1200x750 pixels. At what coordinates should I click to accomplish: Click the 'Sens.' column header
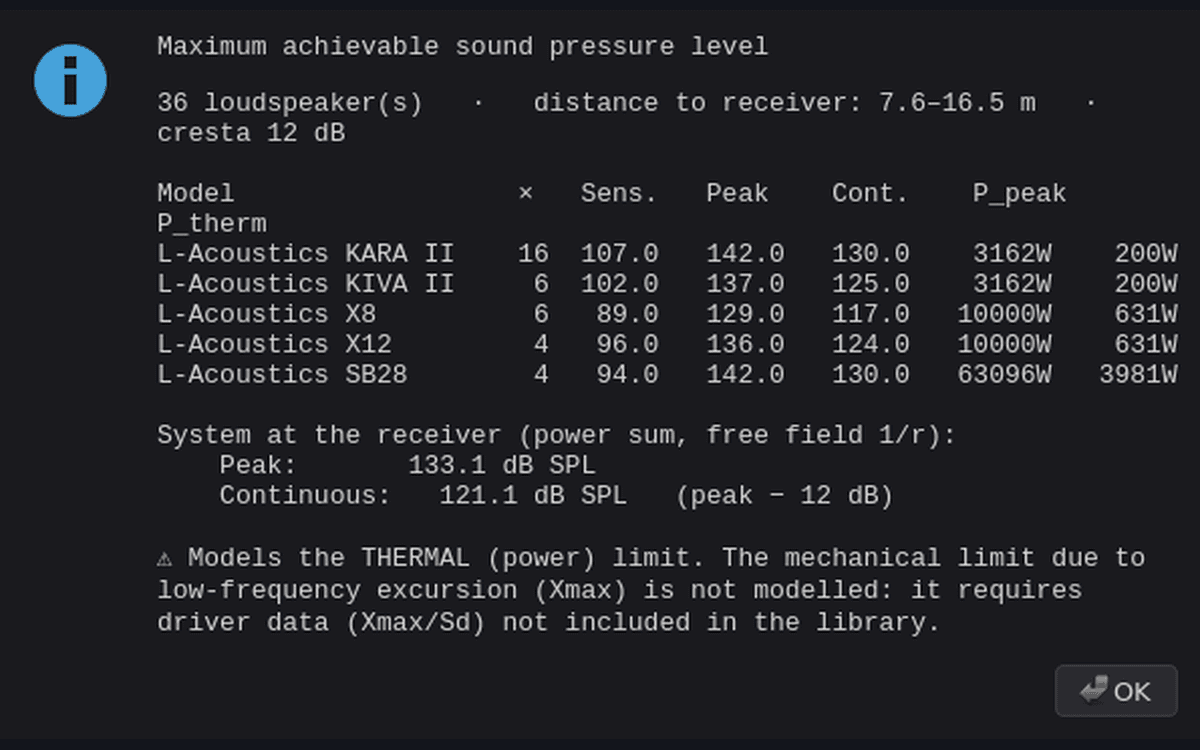click(619, 194)
